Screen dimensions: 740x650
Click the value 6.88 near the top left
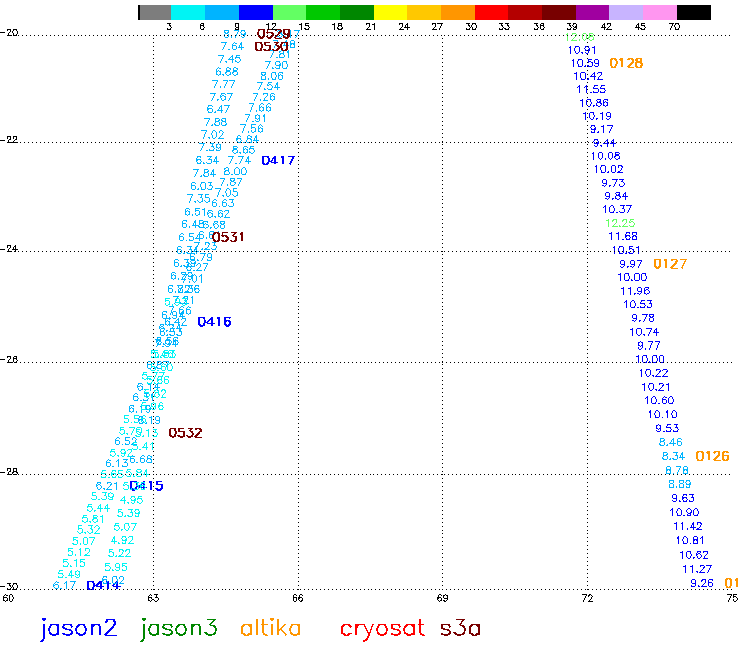(227, 71)
